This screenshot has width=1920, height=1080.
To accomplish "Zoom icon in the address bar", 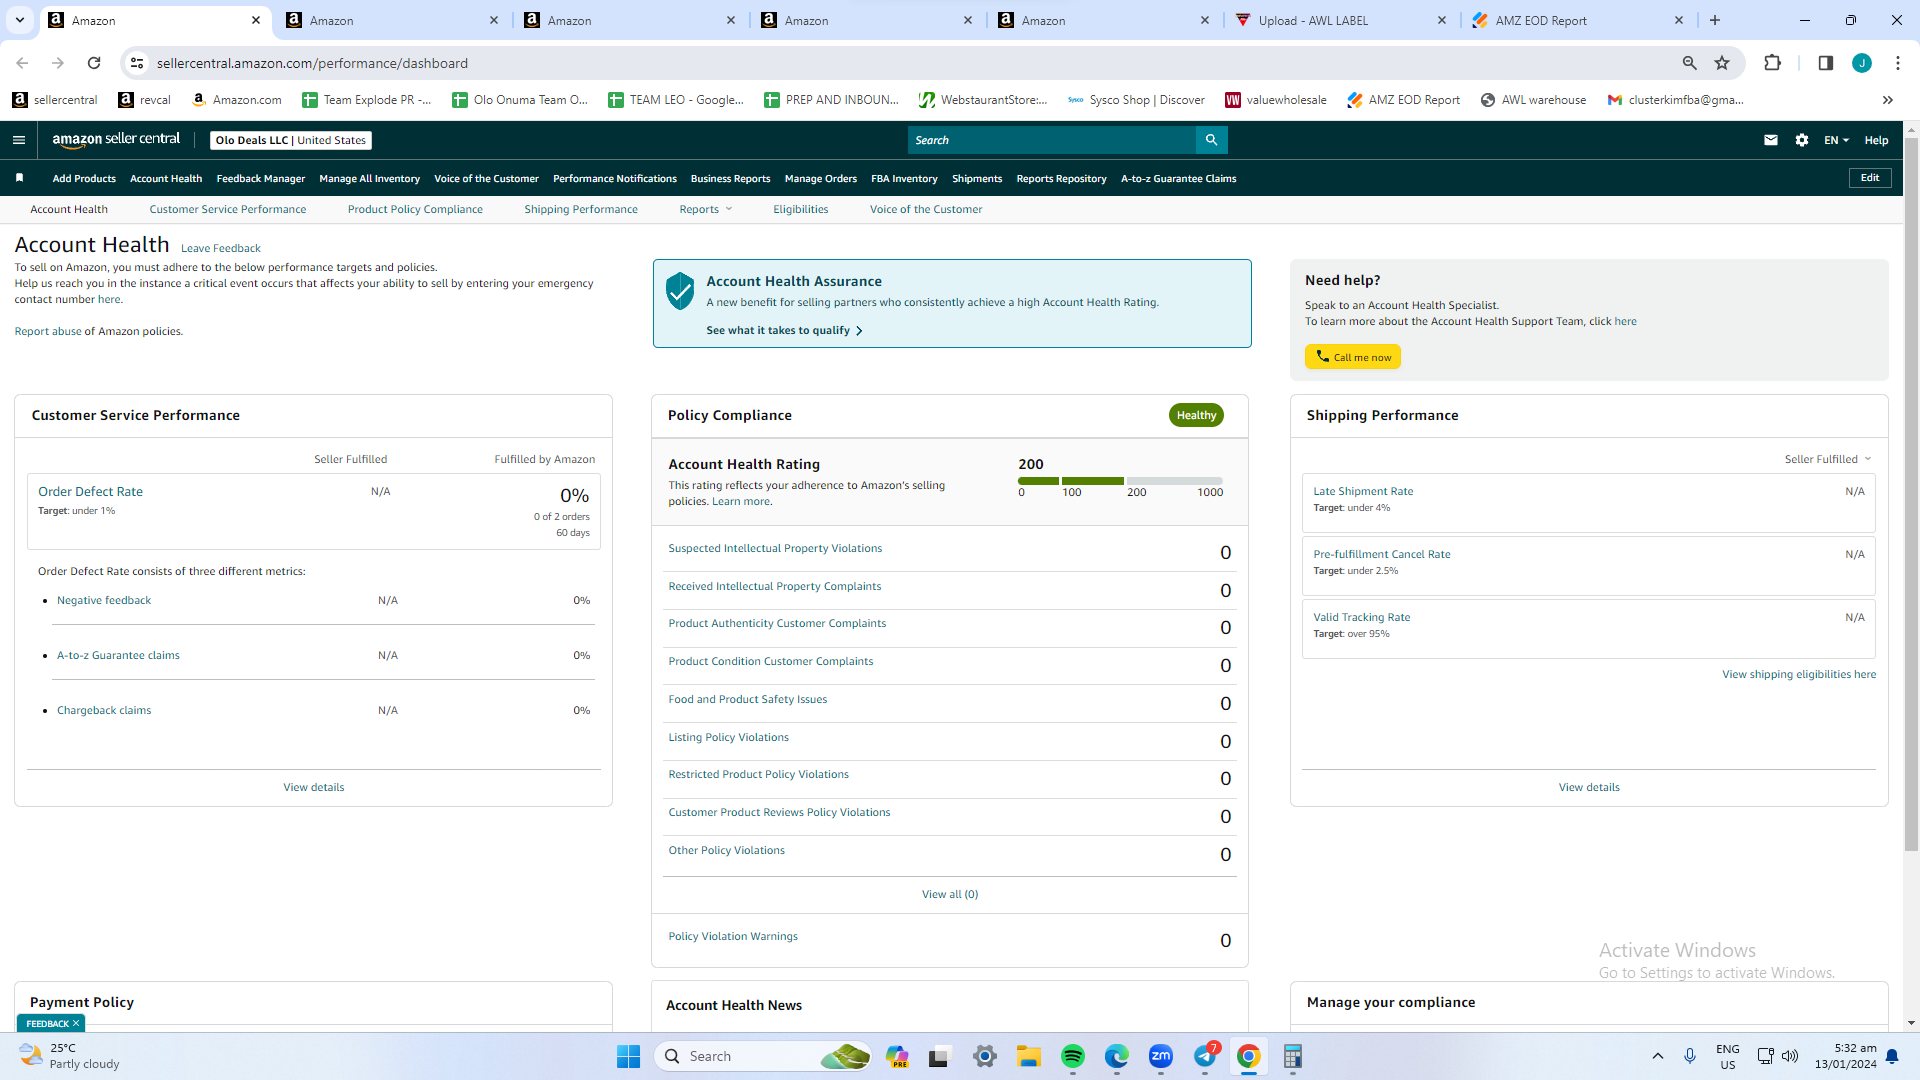I will pos(1689,63).
